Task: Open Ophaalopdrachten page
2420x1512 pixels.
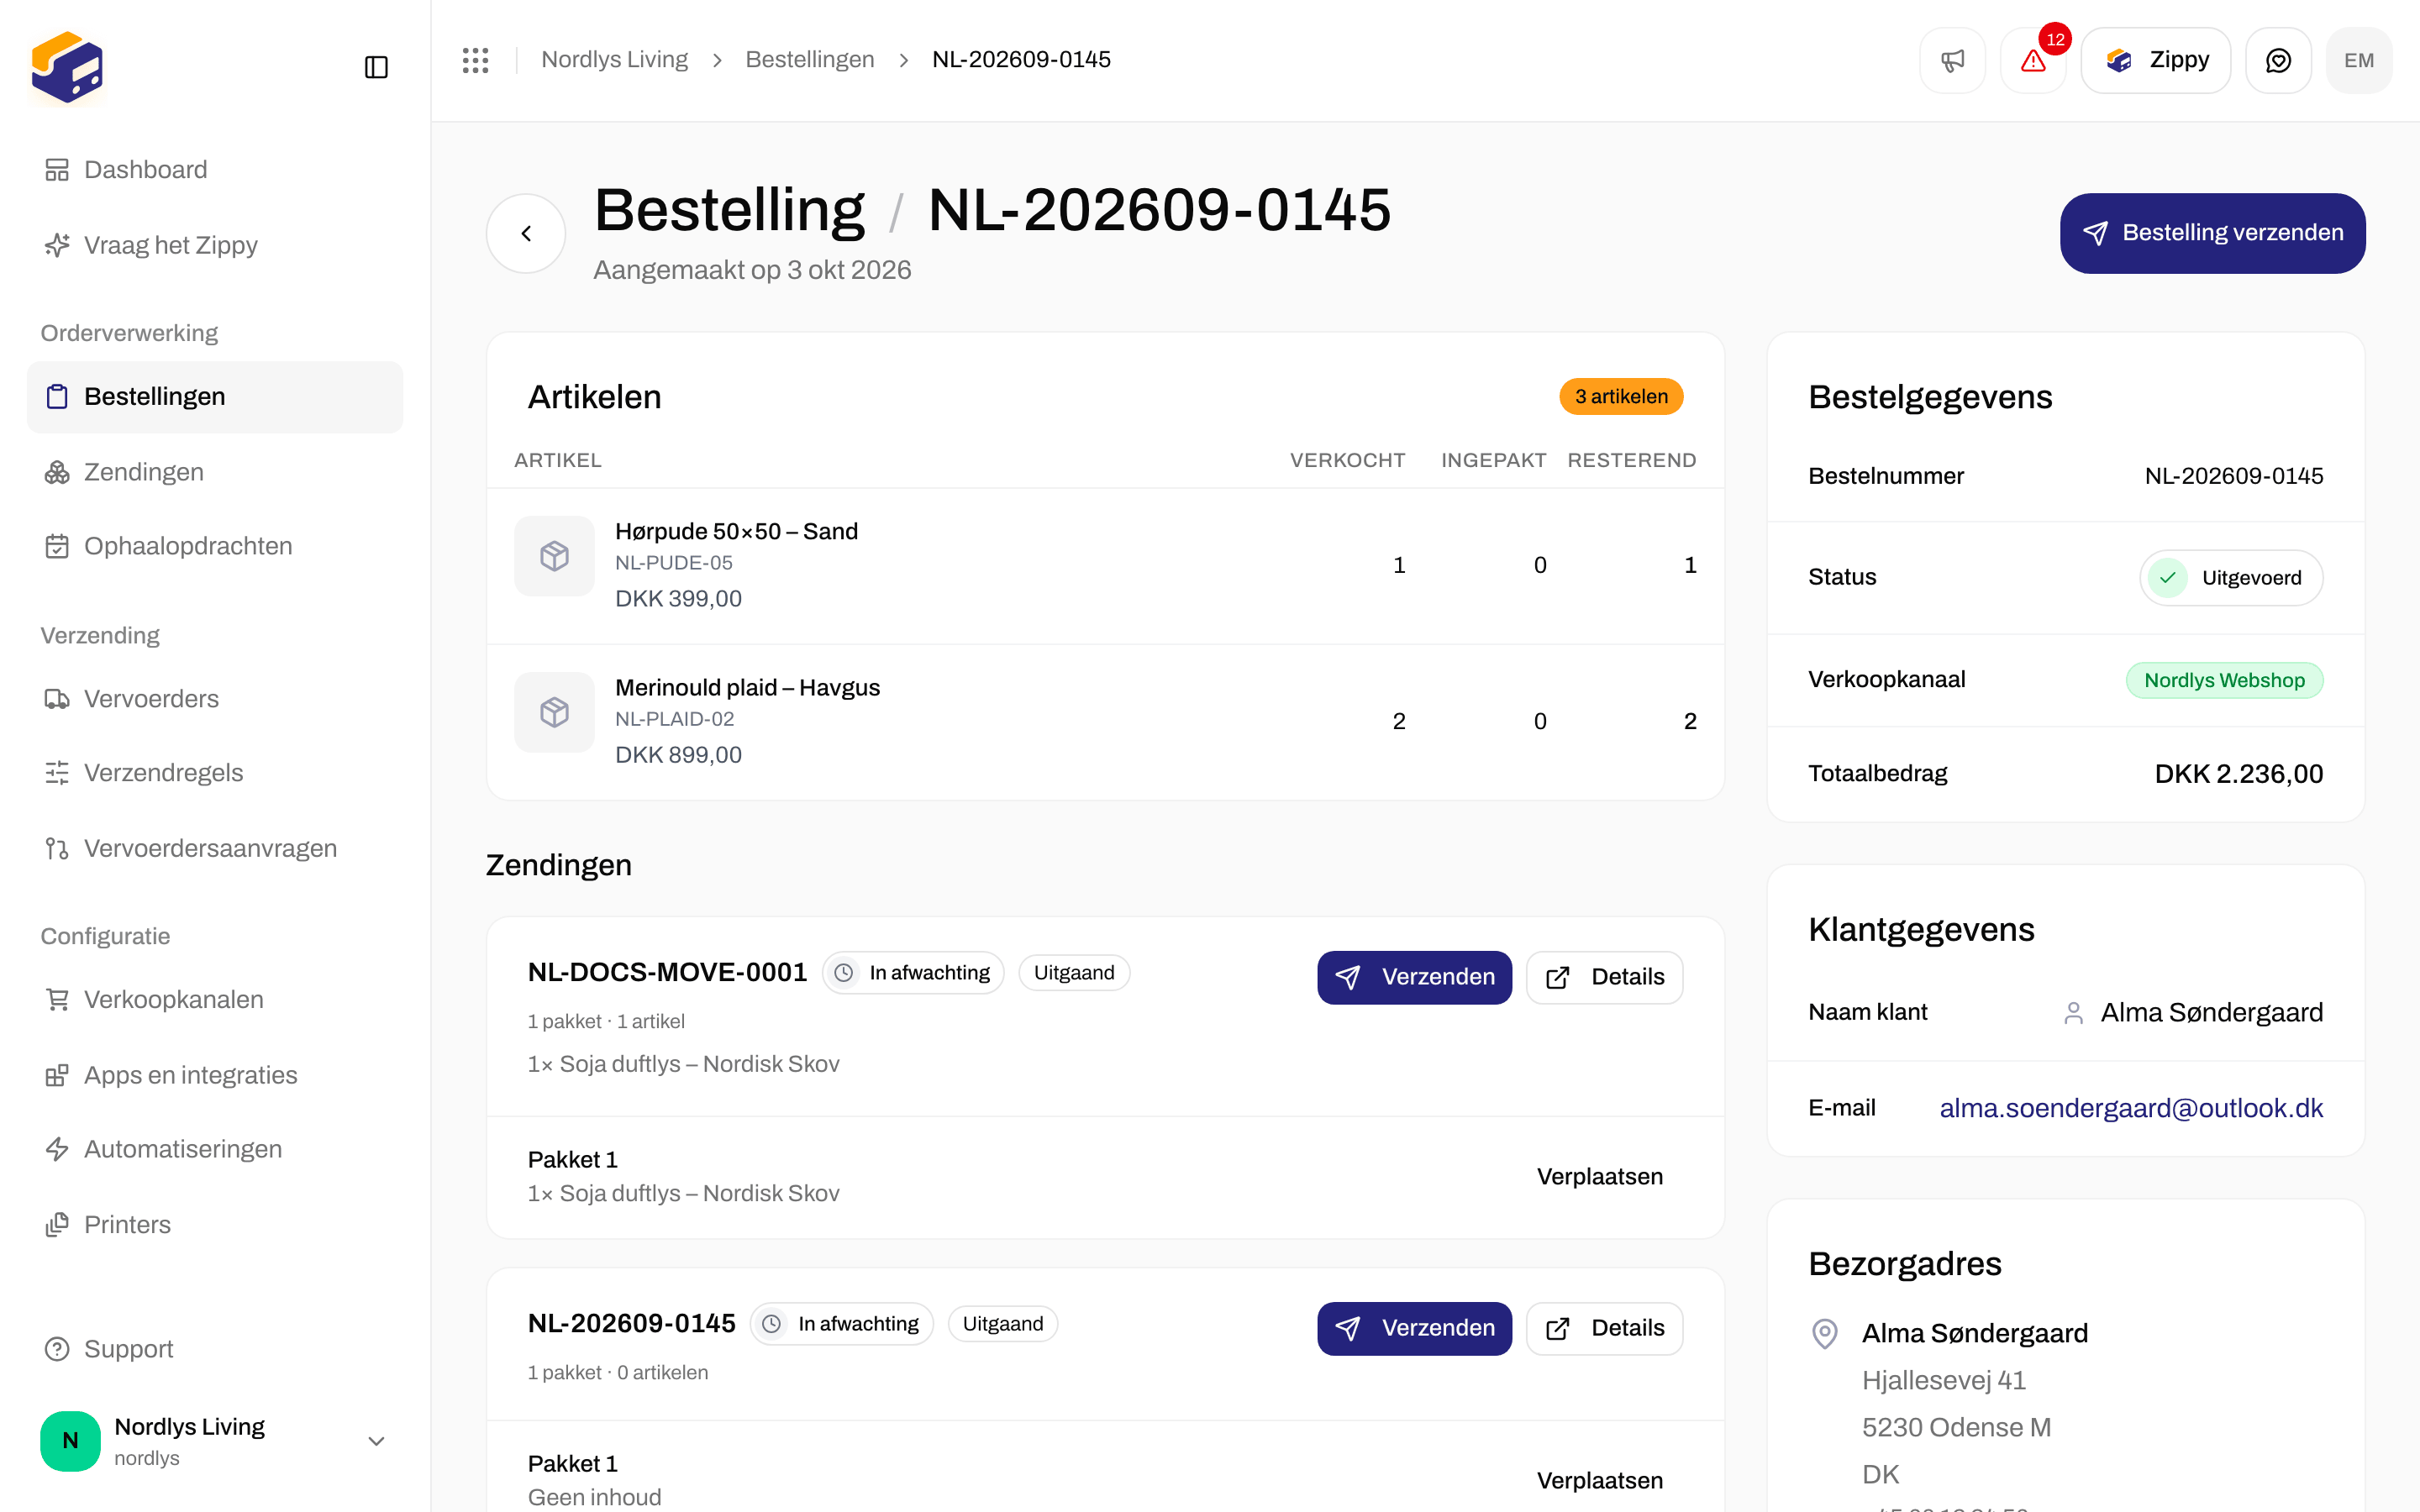Action: (215, 546)
